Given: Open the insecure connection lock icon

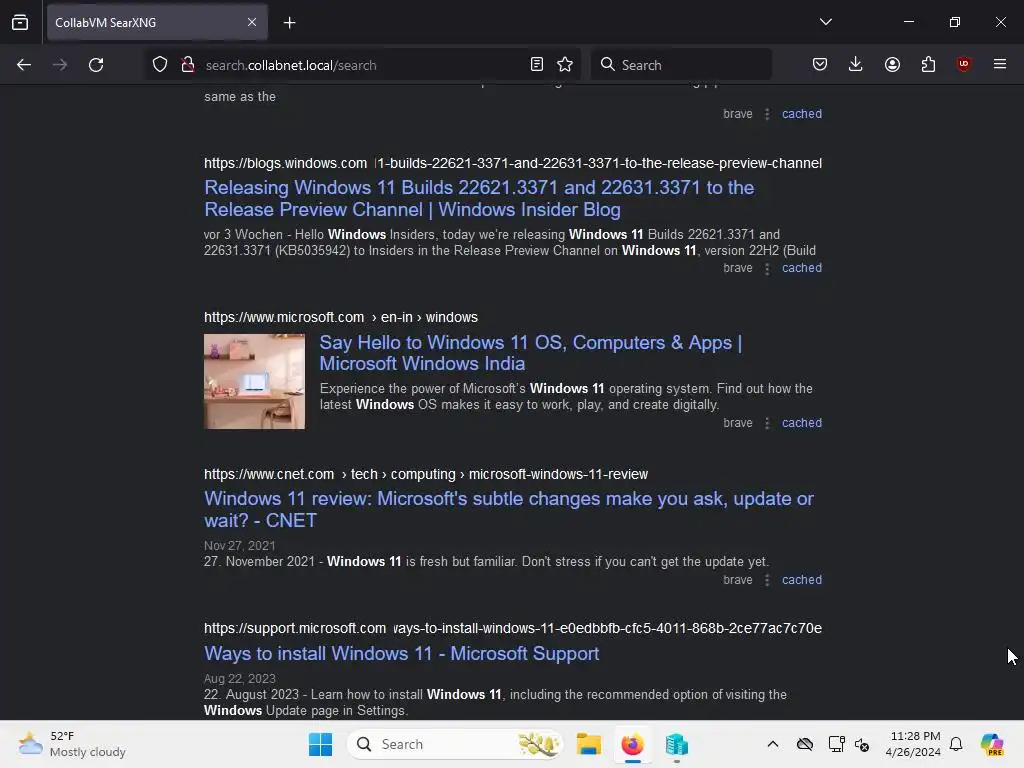Looking at the screenshot, I should click(x=188, y=65).
